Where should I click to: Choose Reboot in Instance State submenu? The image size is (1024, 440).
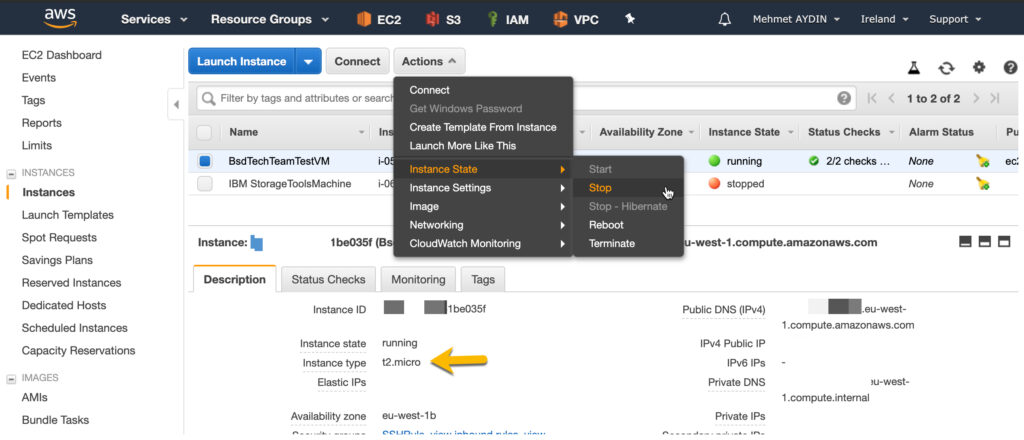coord(628,225)
